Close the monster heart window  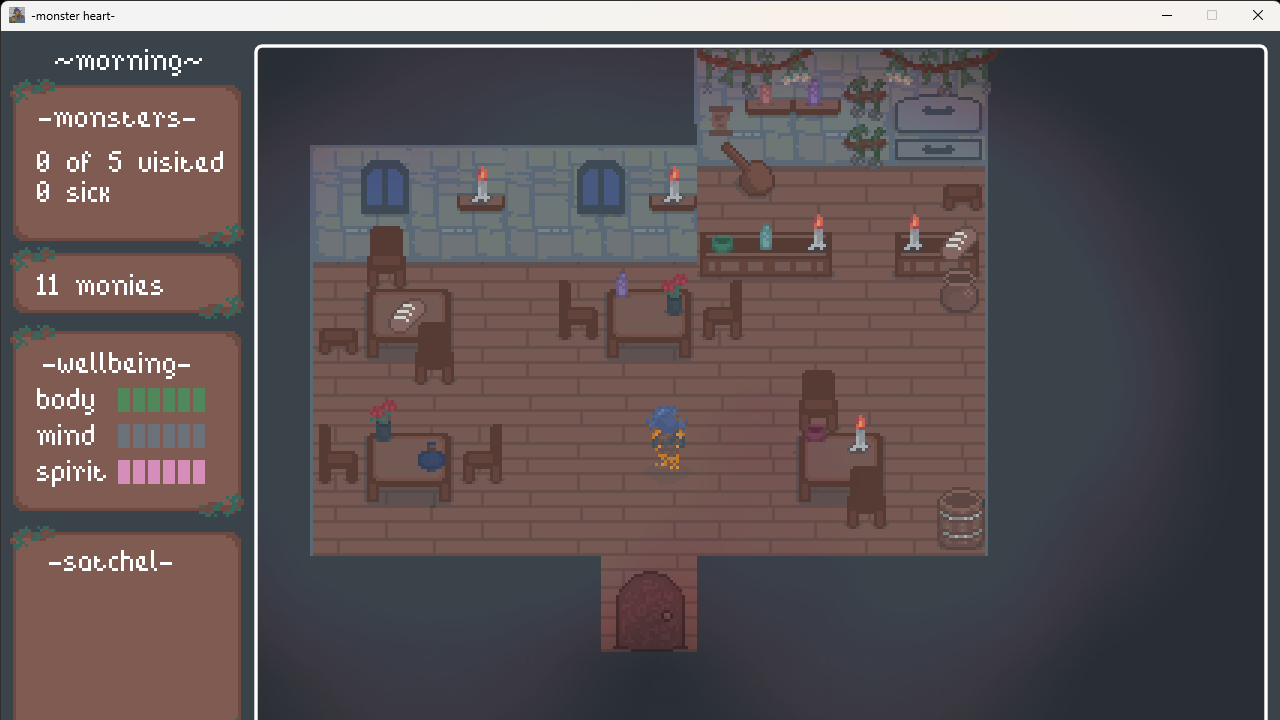tap(1257, 15)
